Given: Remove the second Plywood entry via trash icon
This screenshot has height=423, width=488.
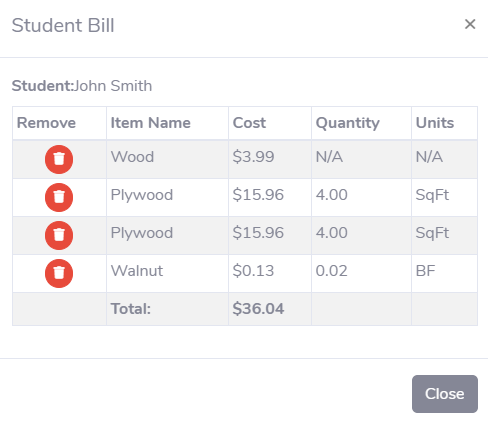Looking at the screenshot, I should tap(59, 235).
